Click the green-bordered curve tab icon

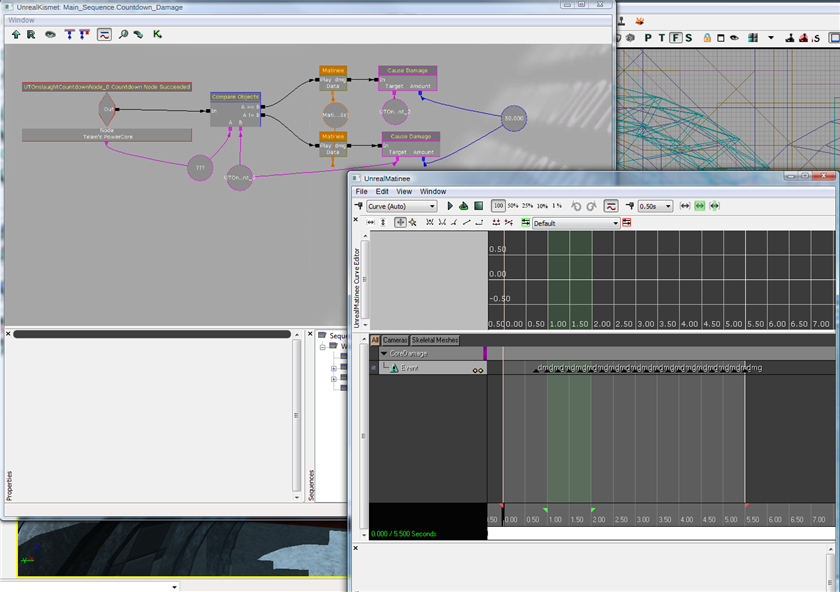tap(526, 222)
